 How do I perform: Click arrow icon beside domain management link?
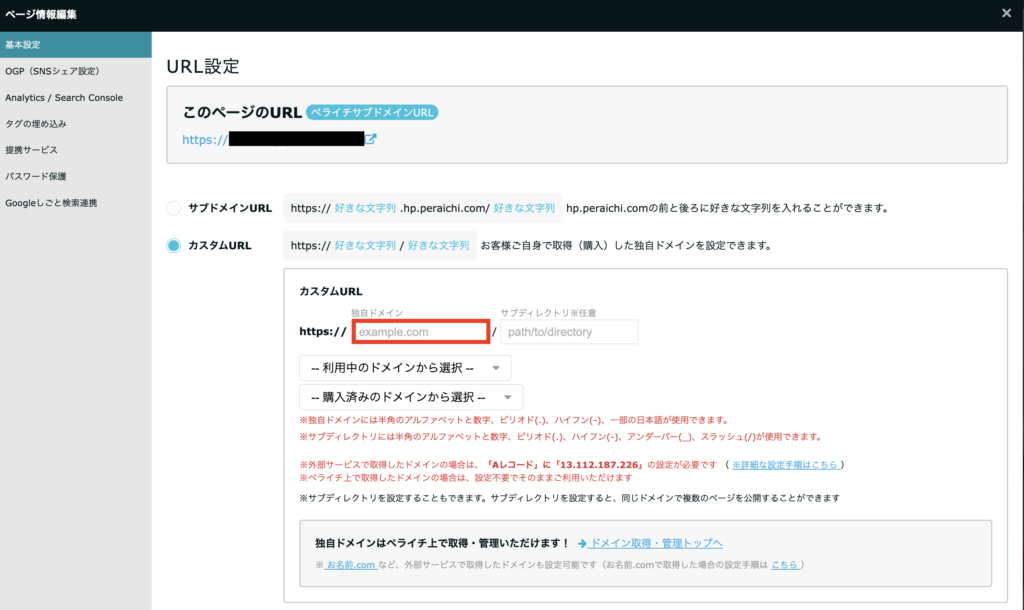(582, 543)
